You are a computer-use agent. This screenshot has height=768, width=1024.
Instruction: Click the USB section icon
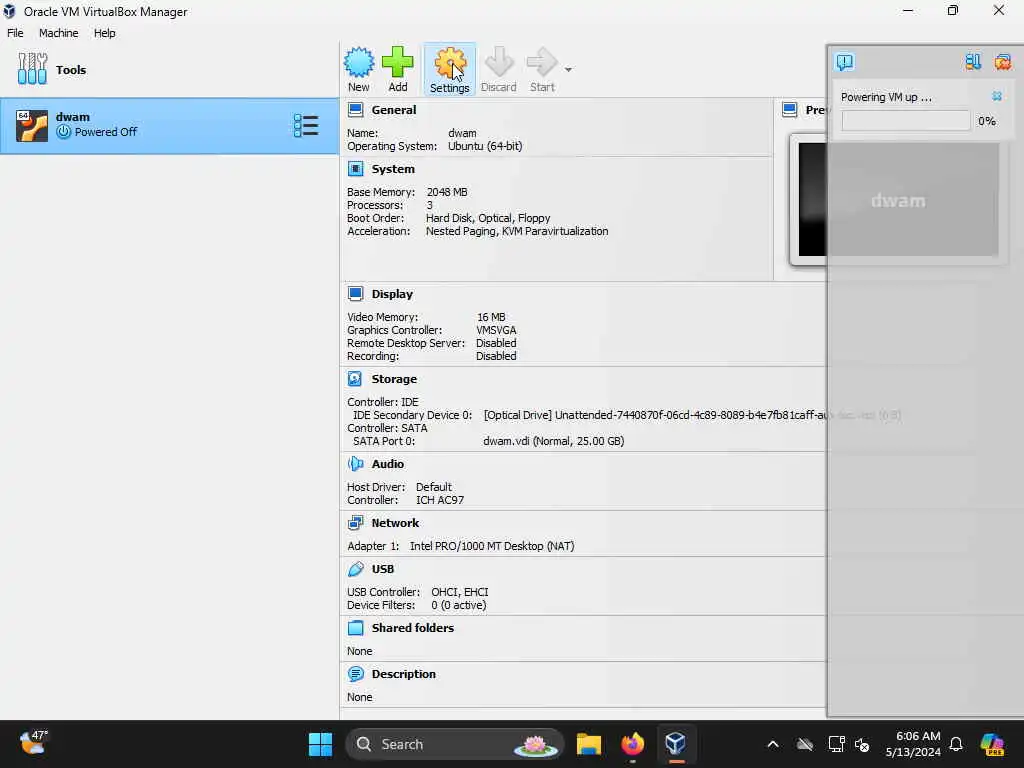click(x=355, y=569)
